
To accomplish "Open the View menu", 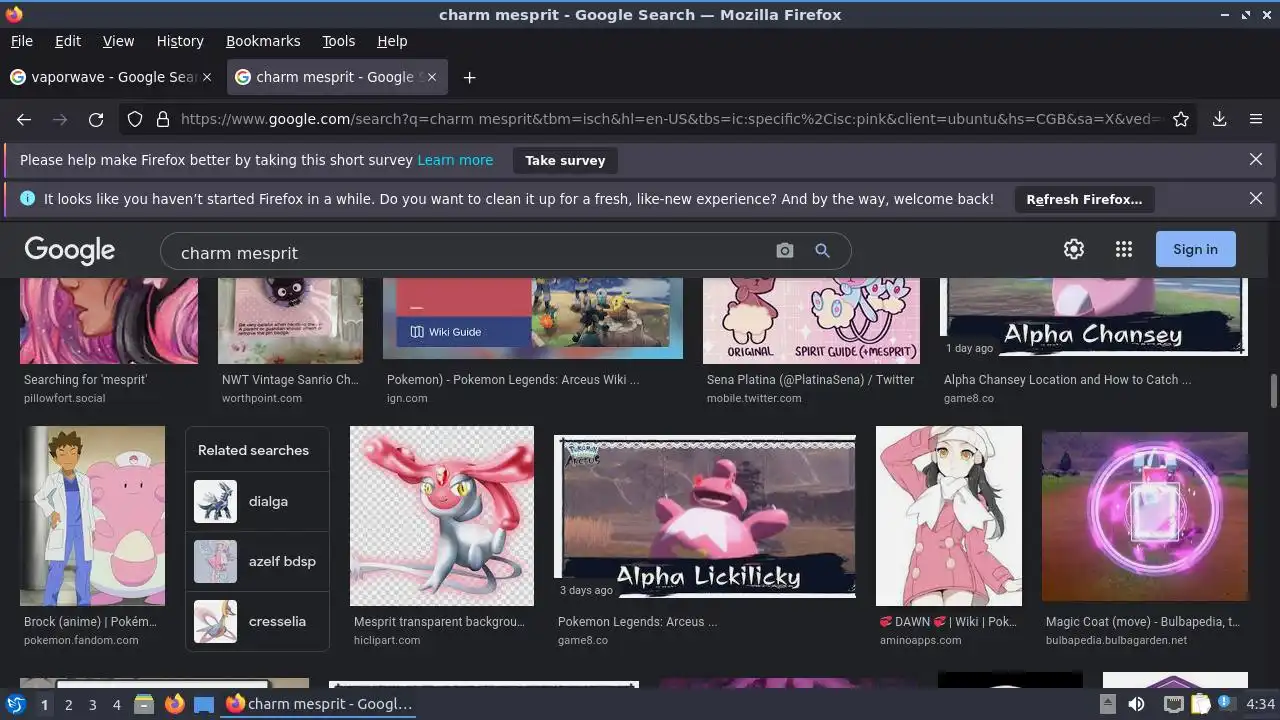I will tap(118, 41).
